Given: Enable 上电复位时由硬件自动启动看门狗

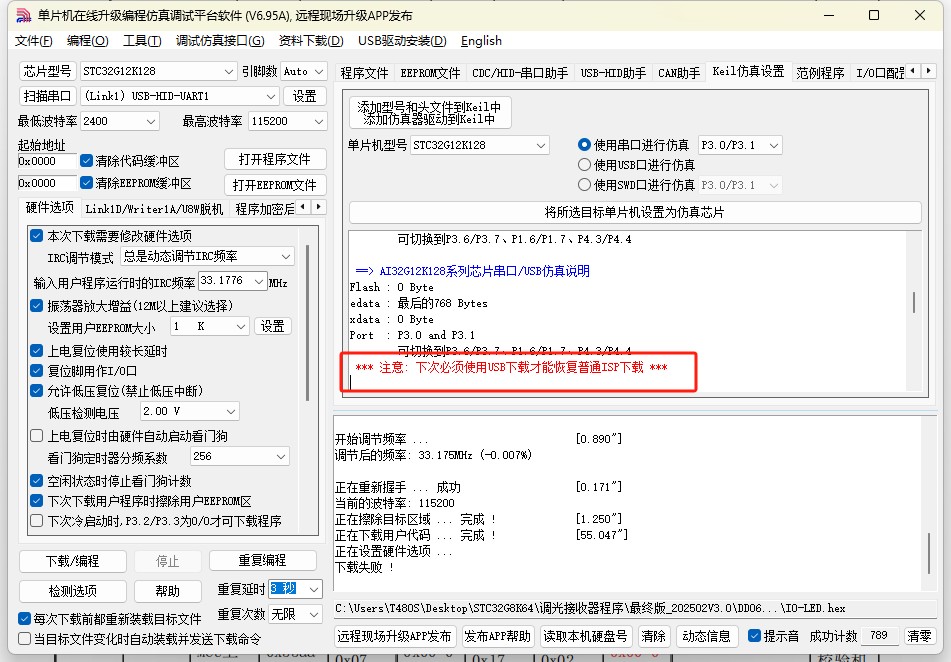Looking at the screenshot, I should coord(36,436).
